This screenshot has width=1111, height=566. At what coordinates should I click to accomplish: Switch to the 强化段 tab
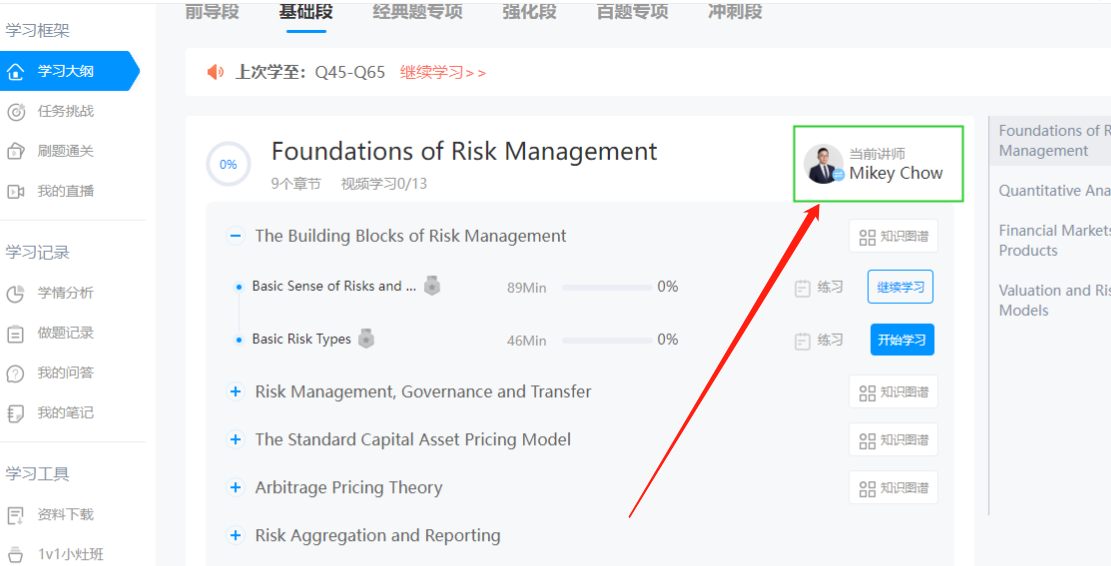click(x=529, y=12)
